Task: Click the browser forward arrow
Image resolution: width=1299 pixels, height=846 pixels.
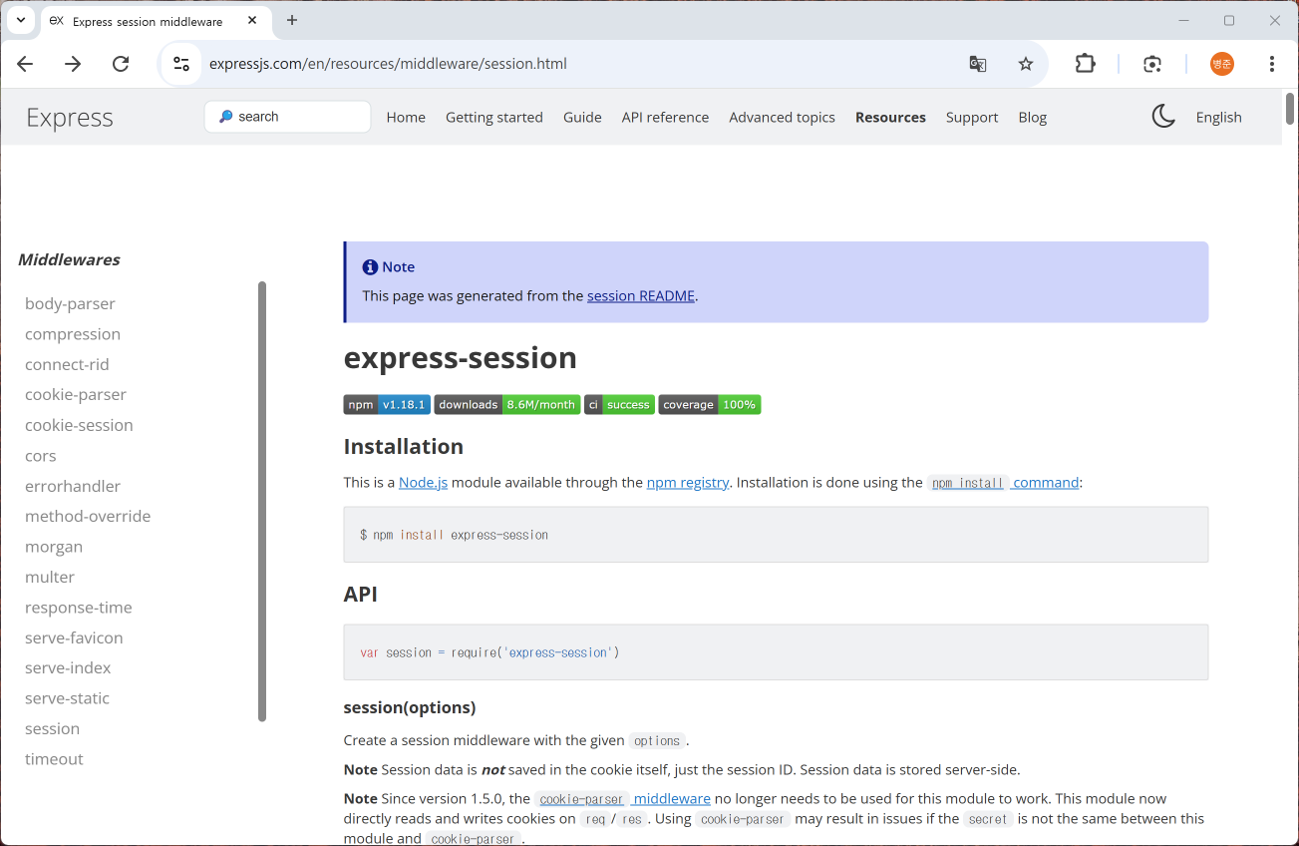Action: [x=73, y=64]
